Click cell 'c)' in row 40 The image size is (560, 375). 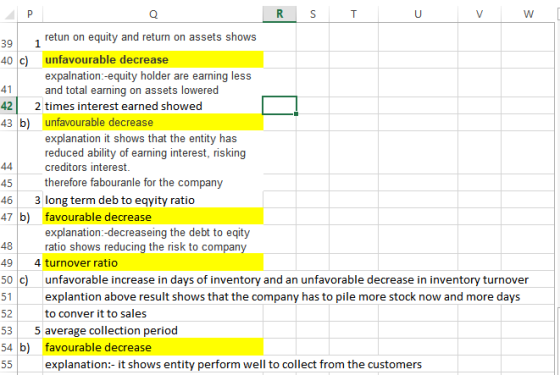coord(30,60)
